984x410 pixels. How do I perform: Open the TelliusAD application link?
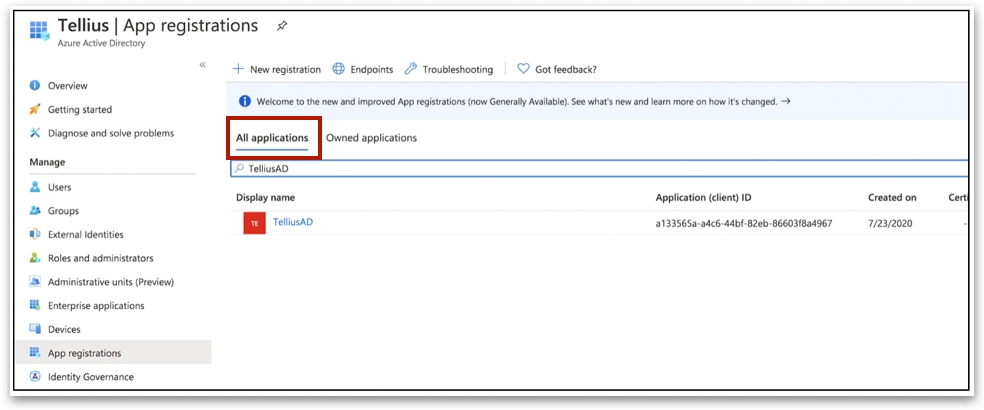point(292,222)
